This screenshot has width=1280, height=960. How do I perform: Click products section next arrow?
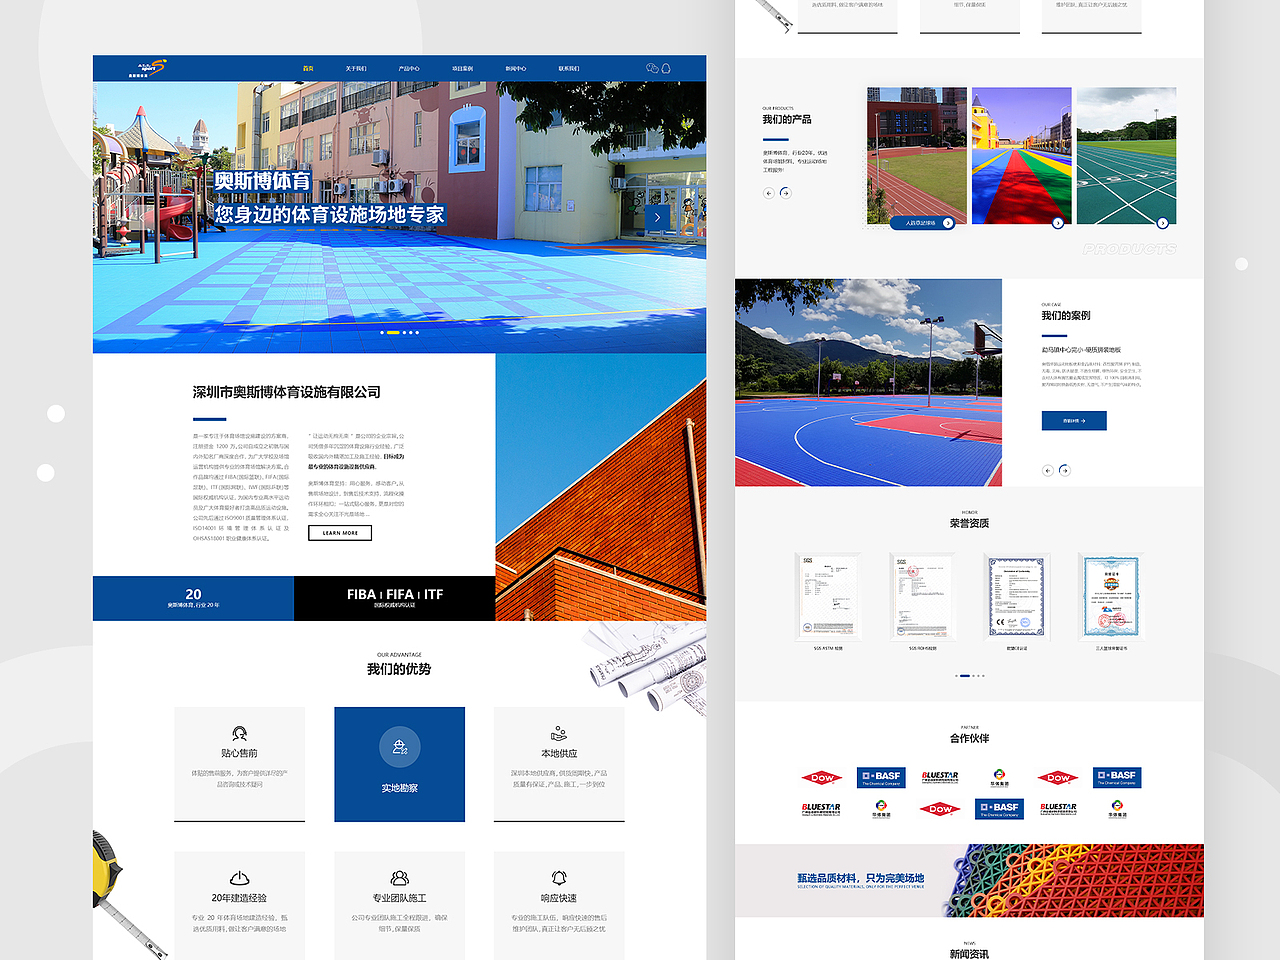pos(785,193)
